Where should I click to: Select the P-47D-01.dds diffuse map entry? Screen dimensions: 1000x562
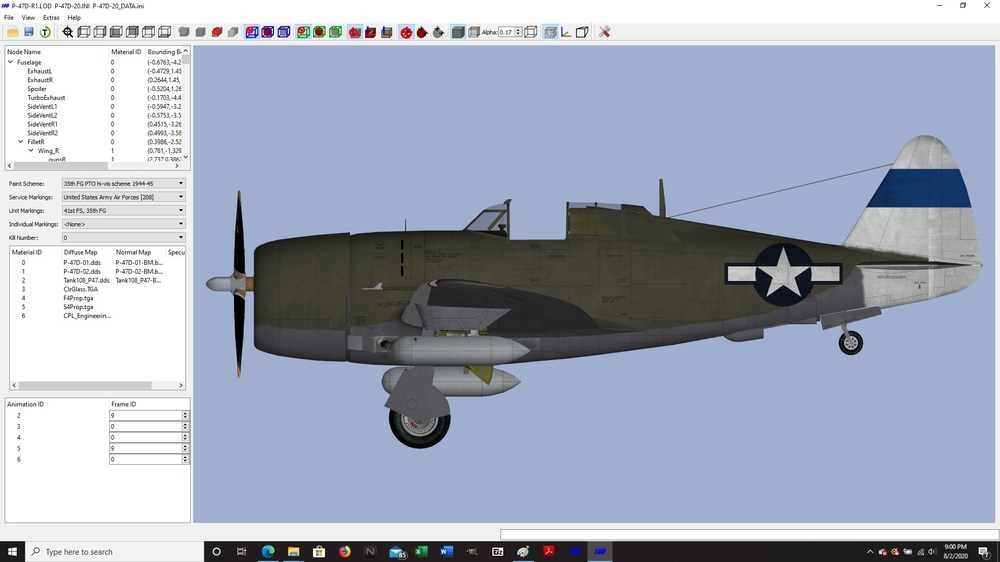(82, 262)
